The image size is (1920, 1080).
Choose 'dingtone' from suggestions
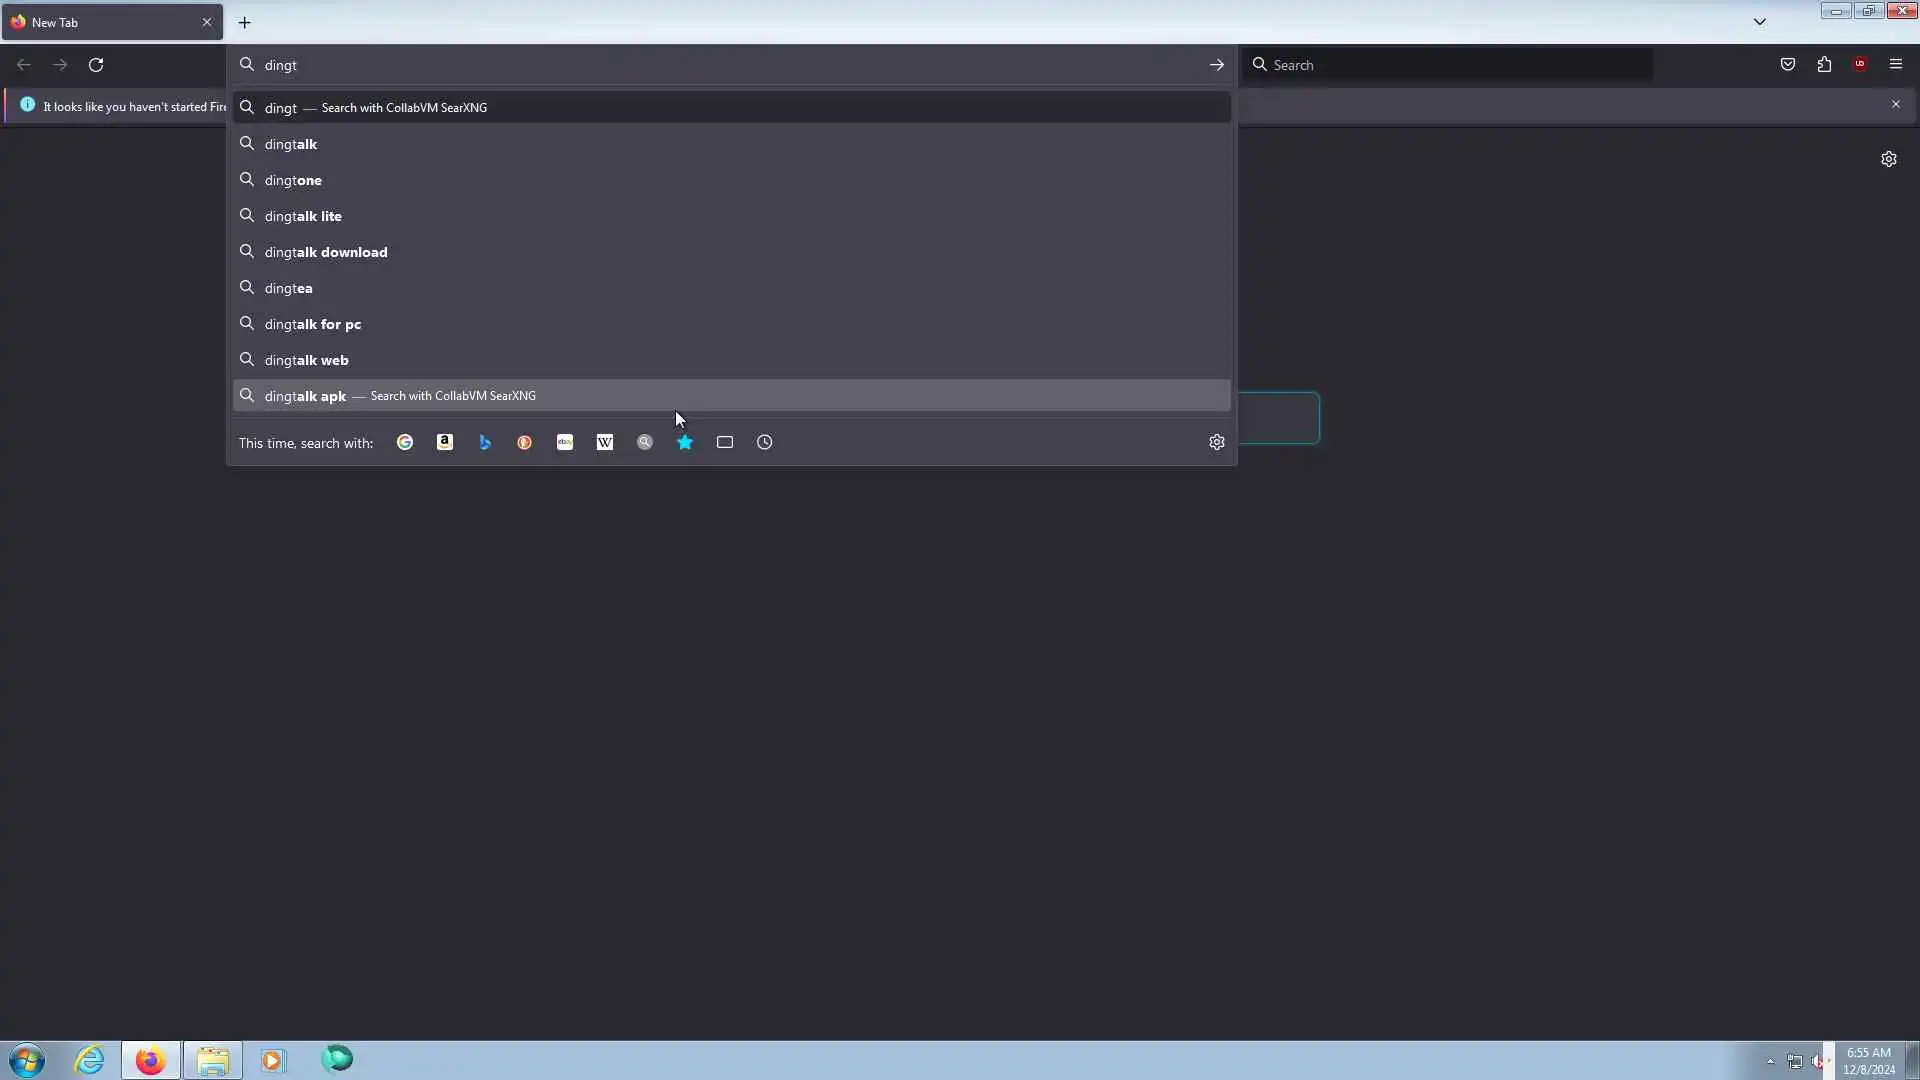point(293,180)
